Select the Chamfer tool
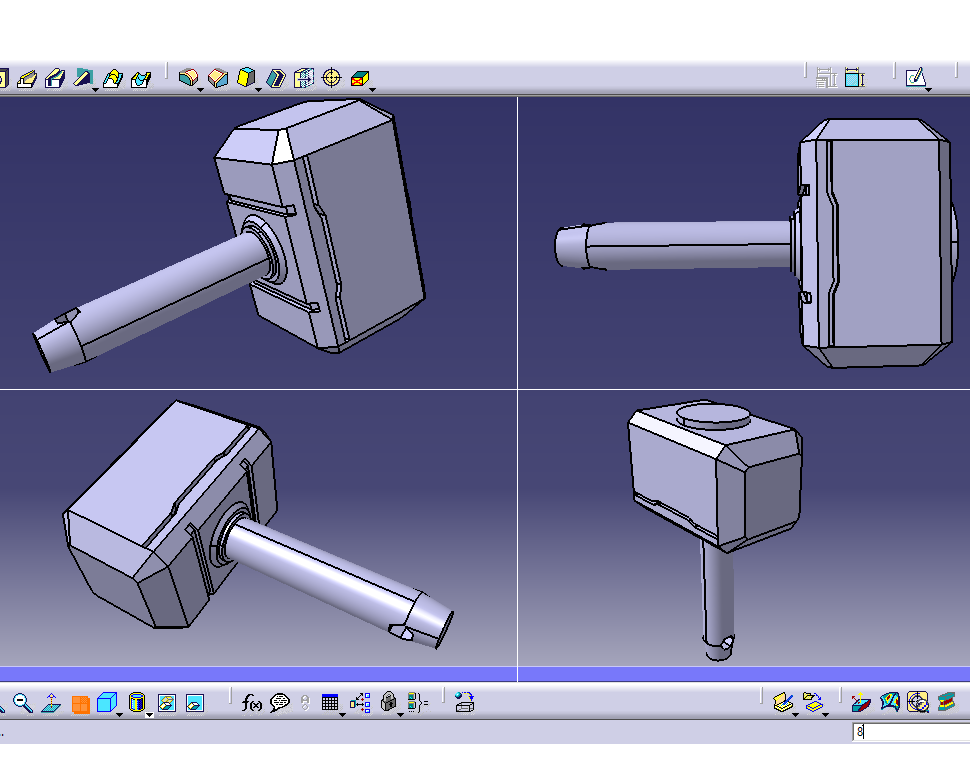This screenshot has height=762, width=970. (218, 78)
